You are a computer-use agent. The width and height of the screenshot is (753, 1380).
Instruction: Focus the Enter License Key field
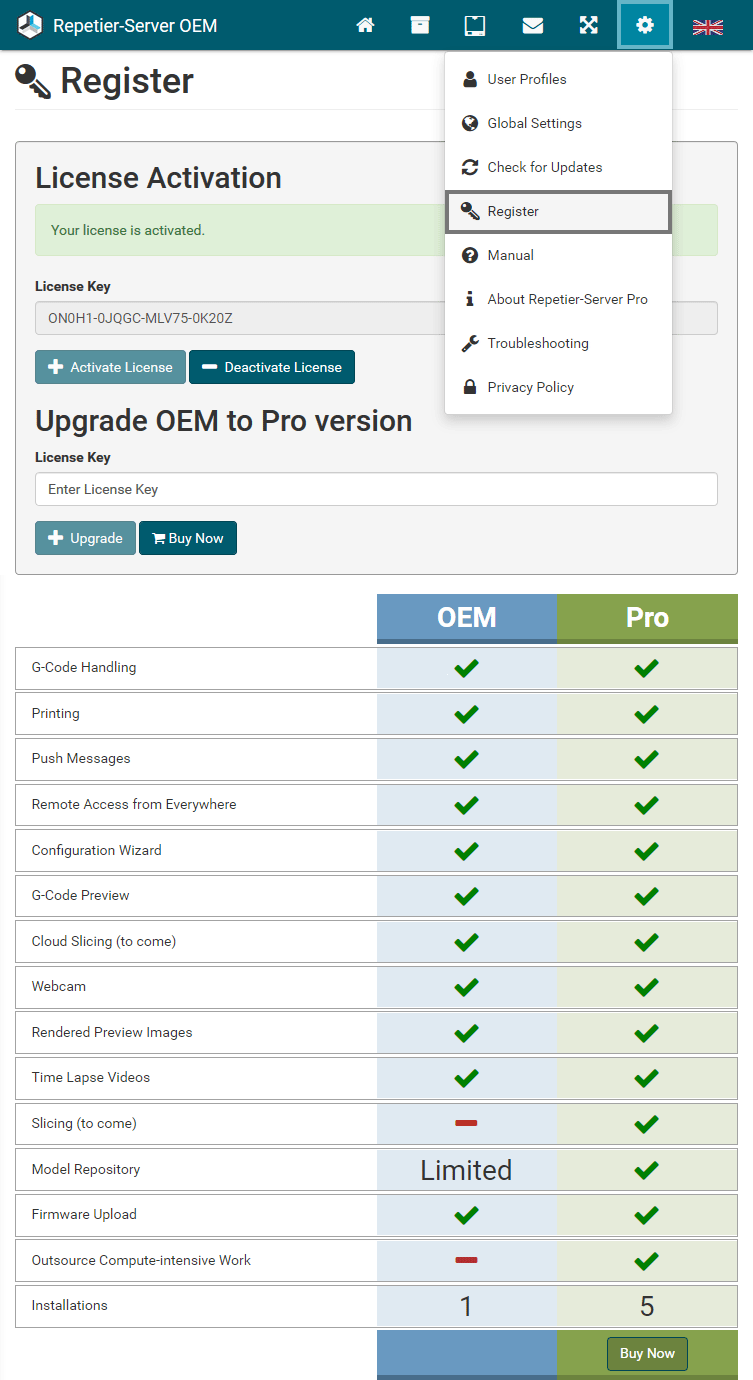click(x=376, y=489)
